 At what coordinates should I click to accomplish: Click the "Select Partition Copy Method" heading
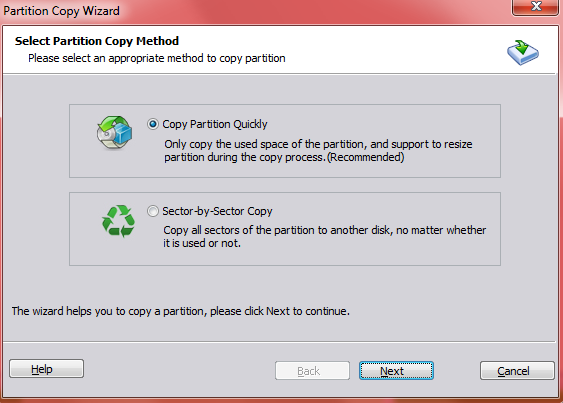click(97, 41)
